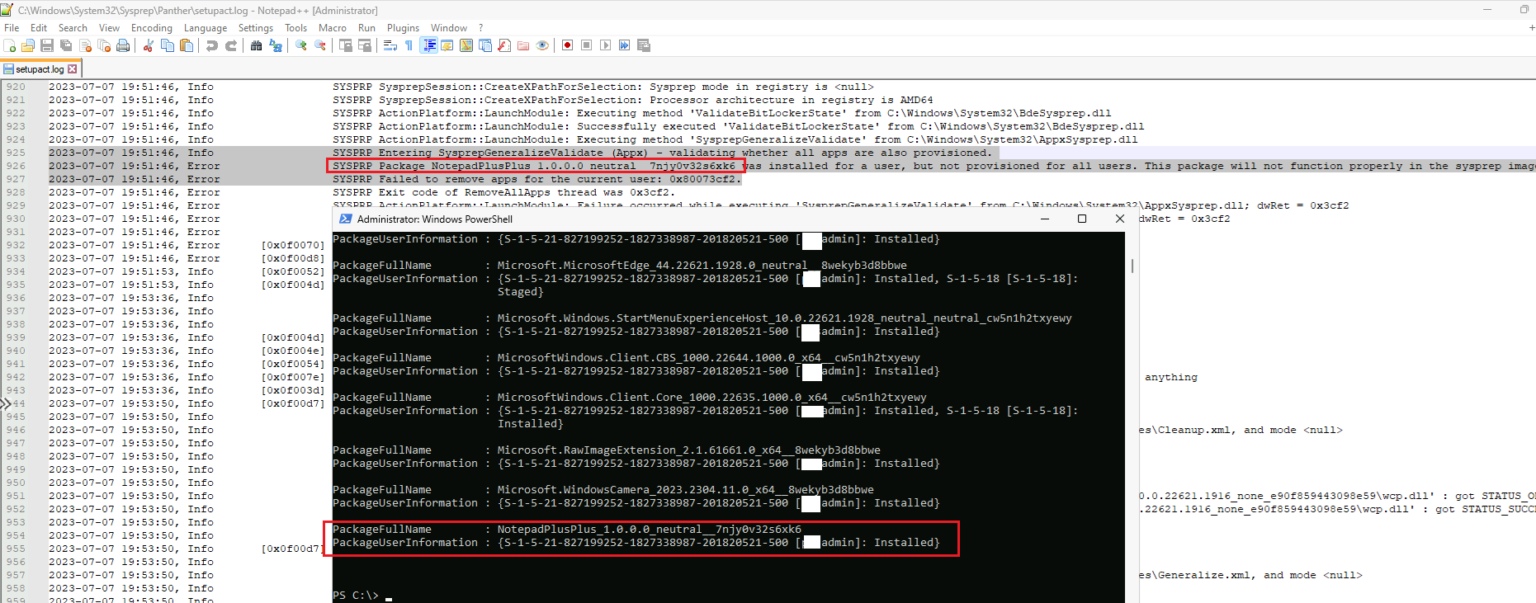This screenshot has width=1536, height=603.
Task: Click Microsoft.RawImageExtension package name in PowerShell
Action: (689, 450)
